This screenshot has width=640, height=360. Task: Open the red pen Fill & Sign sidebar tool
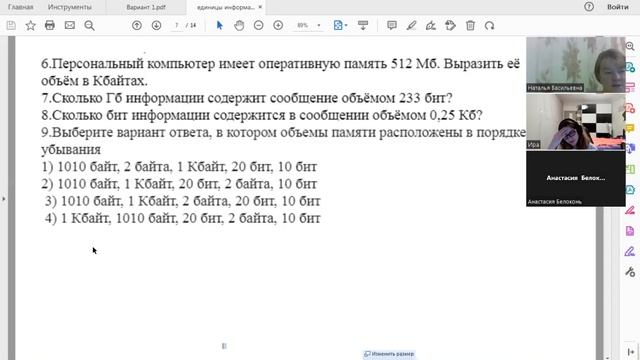click(630, 211)
